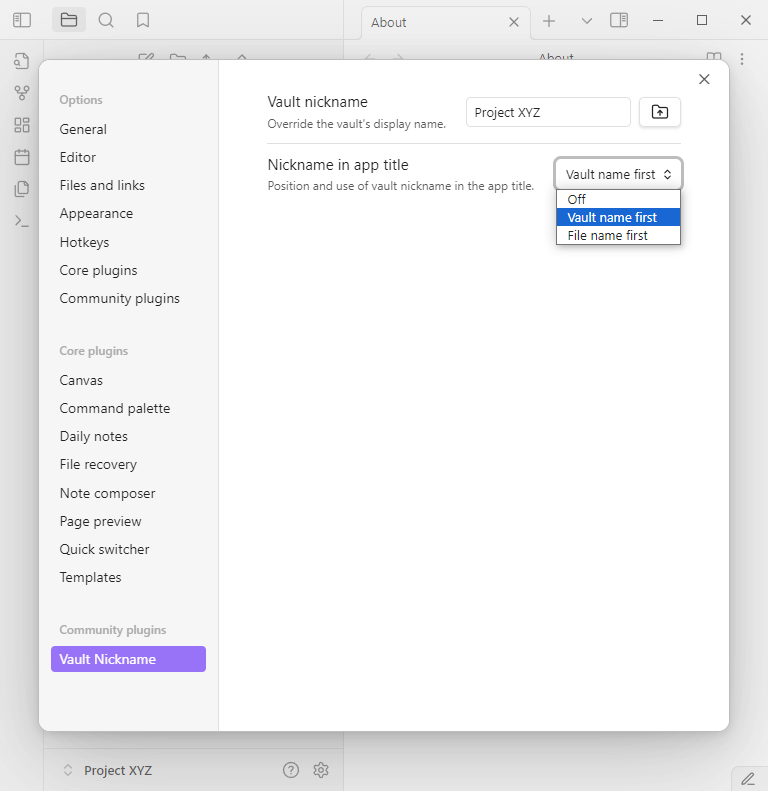Open graph view ribbon icon
This screenshot has height=791, width=768.
coord(22,93)
